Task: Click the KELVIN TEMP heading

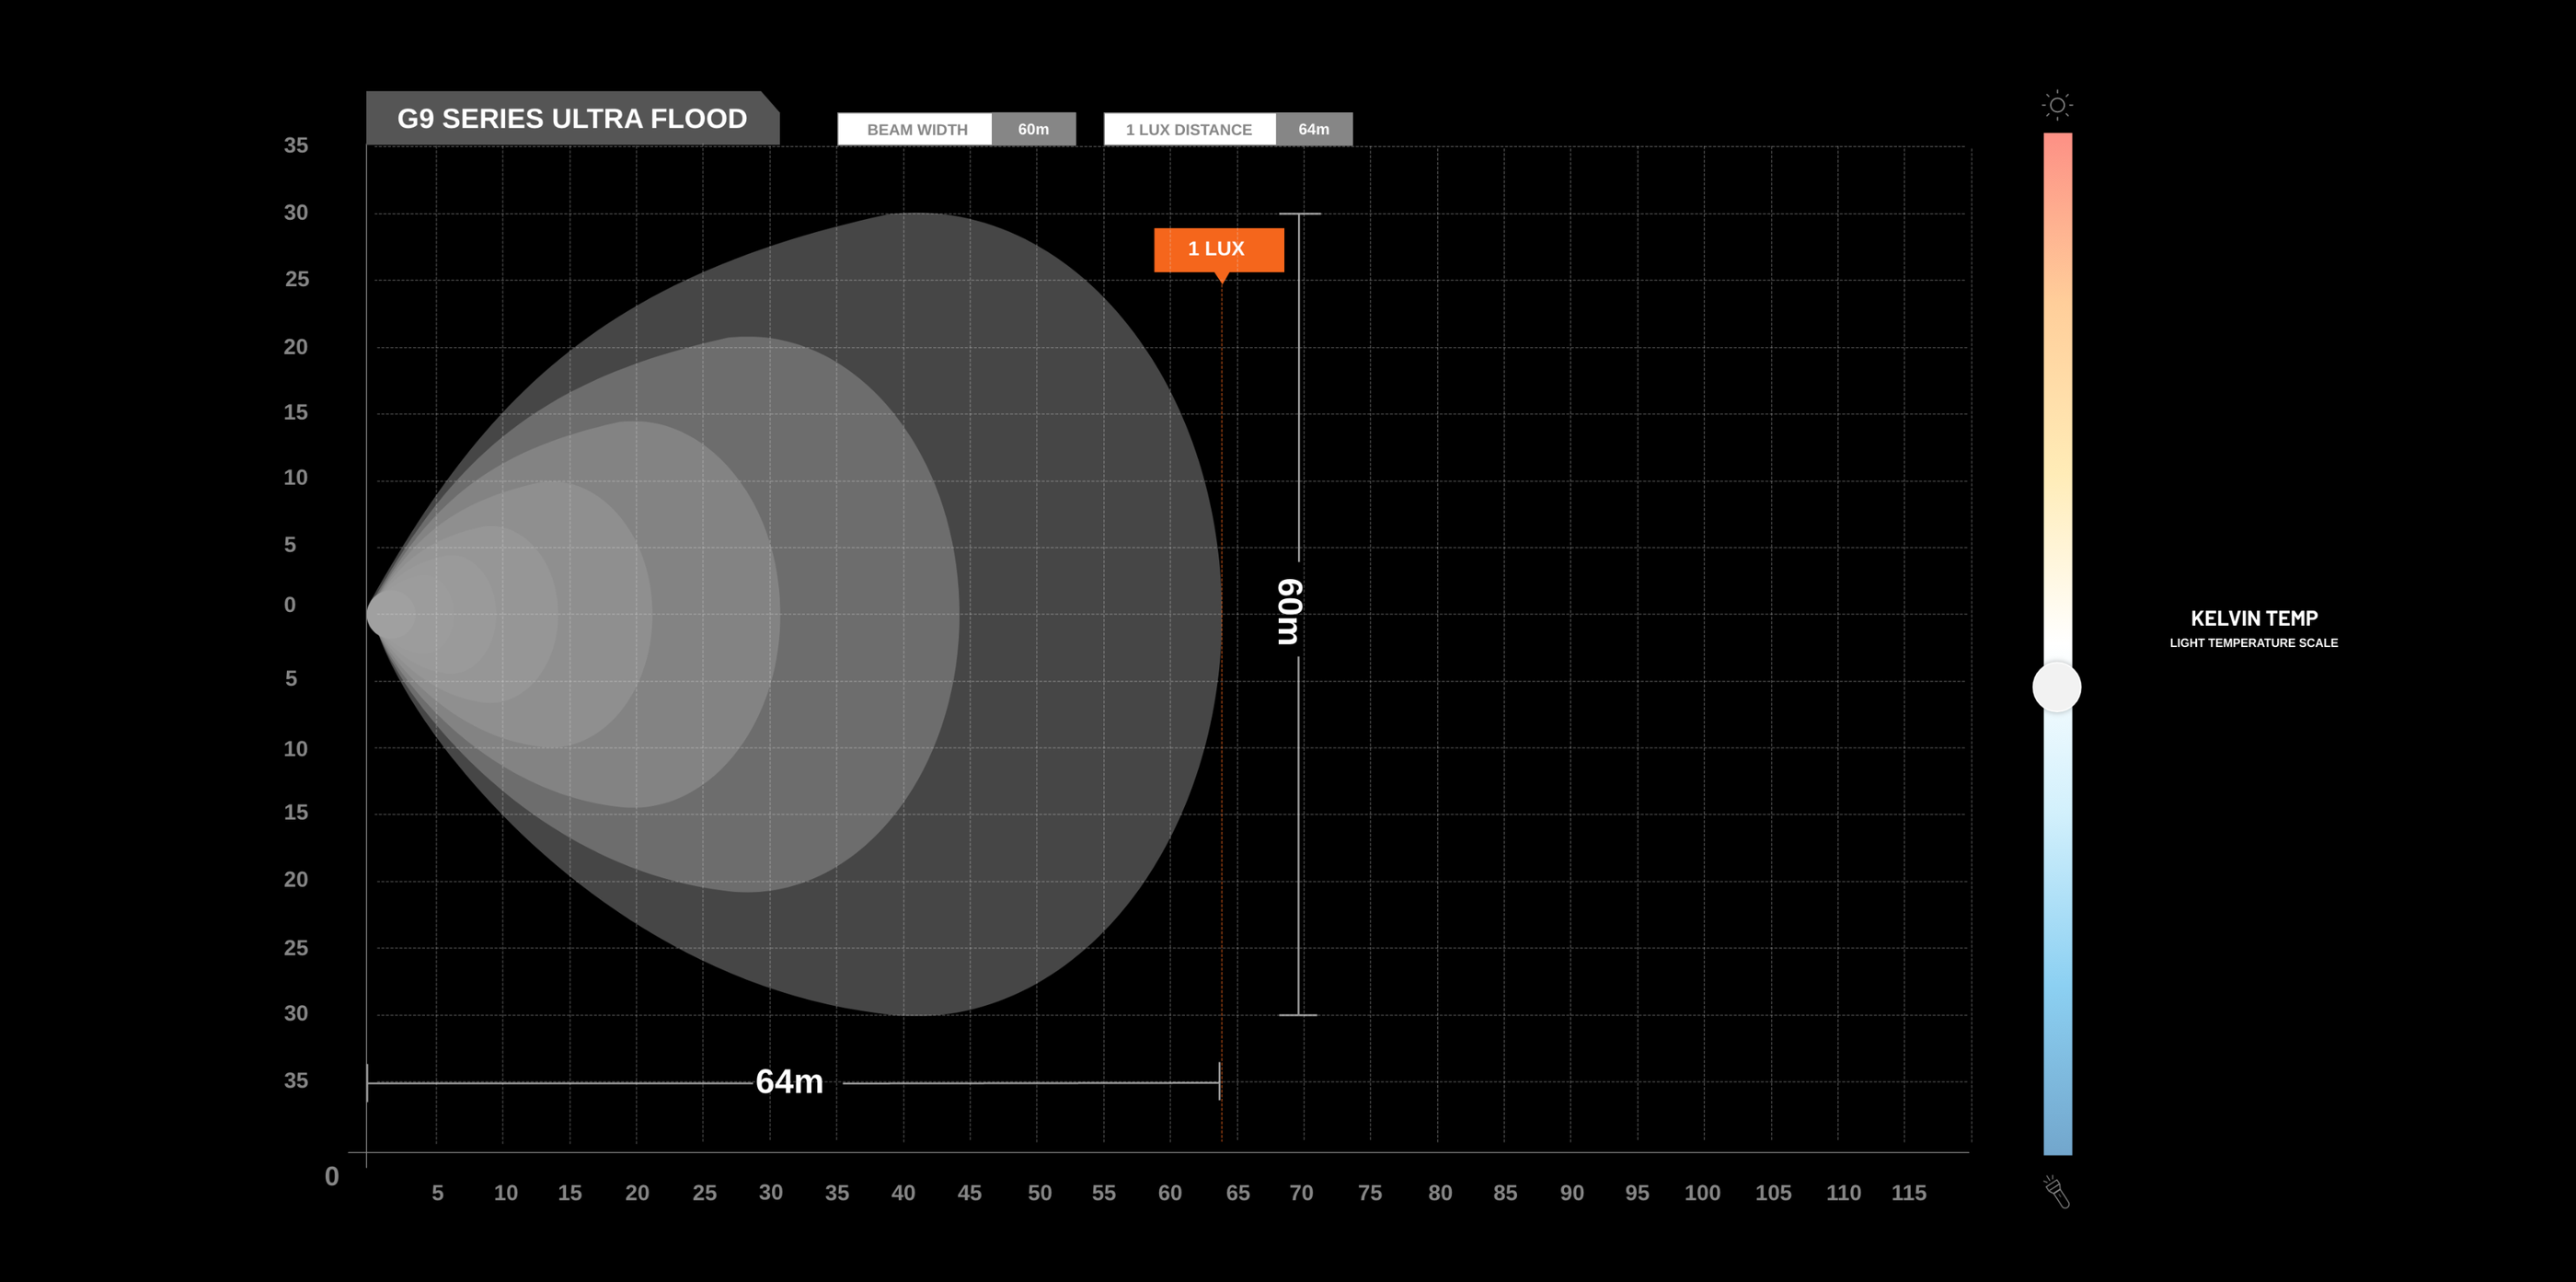Action: pyautogui.click(x=2254, y=618)
